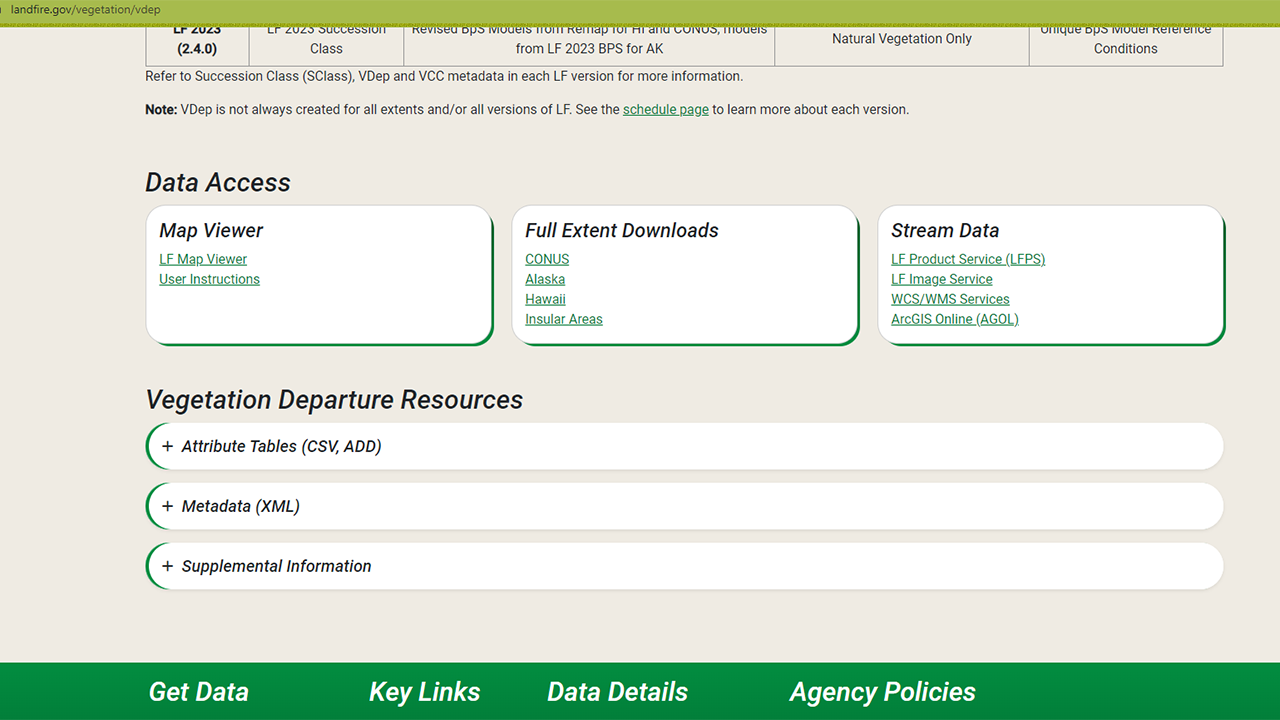
Task: Expand the Attribute Tables (CSV, ADD) section
Action: [x=280, y=446]
